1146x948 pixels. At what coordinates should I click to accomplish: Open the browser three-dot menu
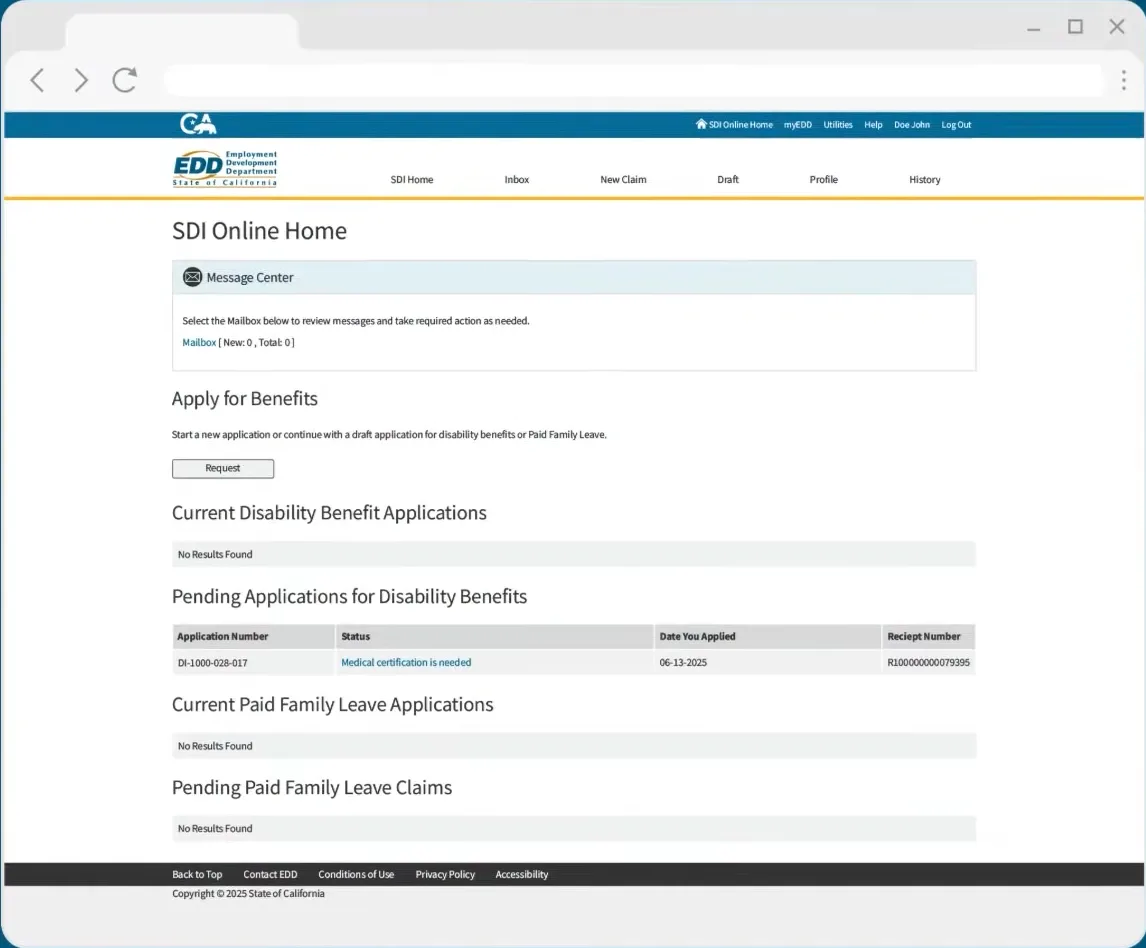click(1123, 80)
